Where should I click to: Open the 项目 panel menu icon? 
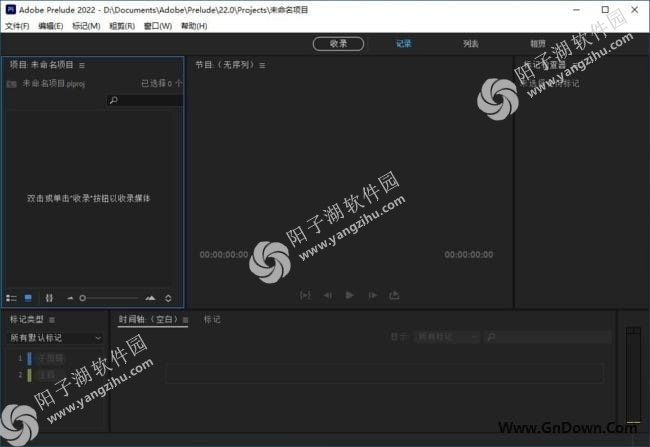tap(82, 66)
